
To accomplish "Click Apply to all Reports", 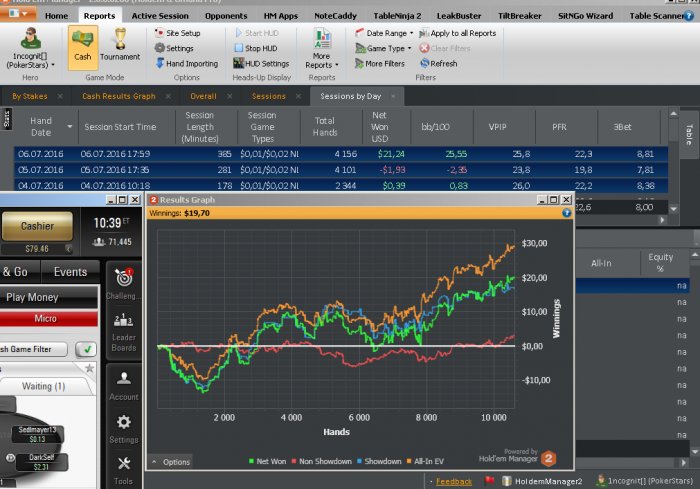I will pos(458,33).
